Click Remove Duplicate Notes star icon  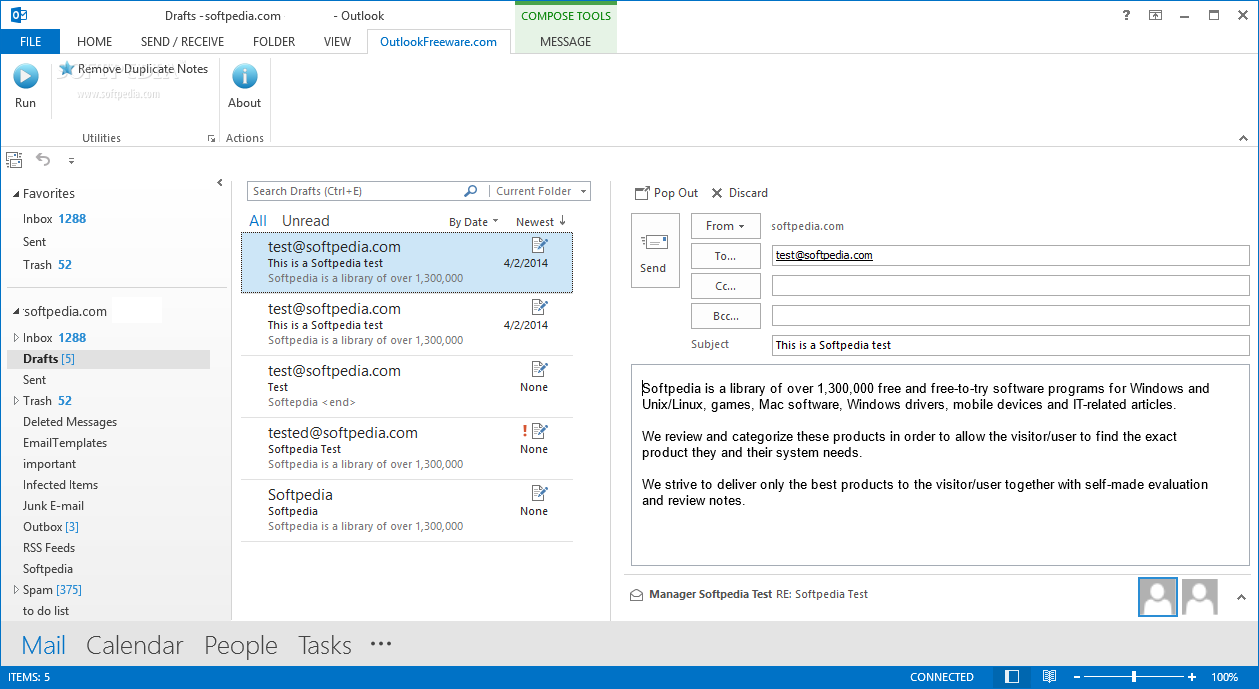point(67,69)
